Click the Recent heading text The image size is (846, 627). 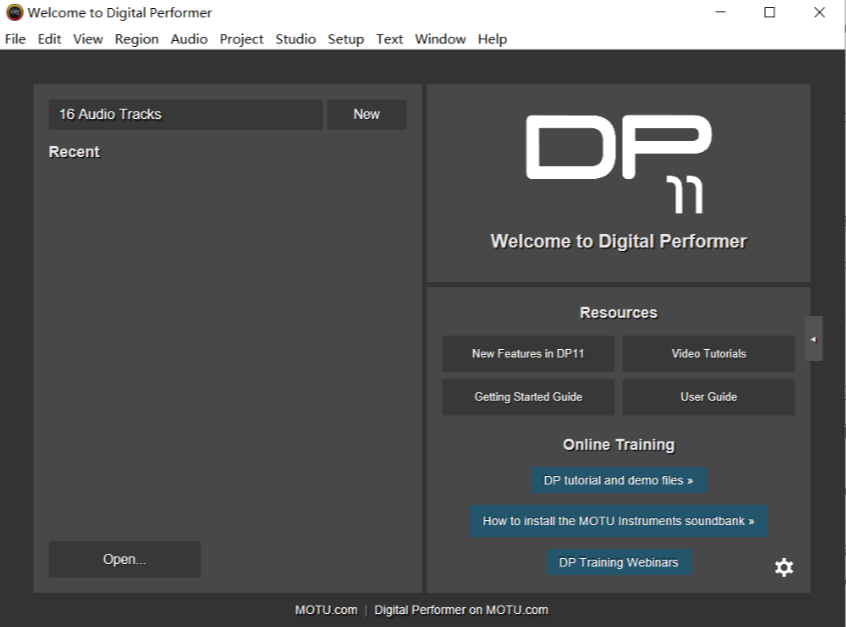pyautogui.click(x=74, y=152)
